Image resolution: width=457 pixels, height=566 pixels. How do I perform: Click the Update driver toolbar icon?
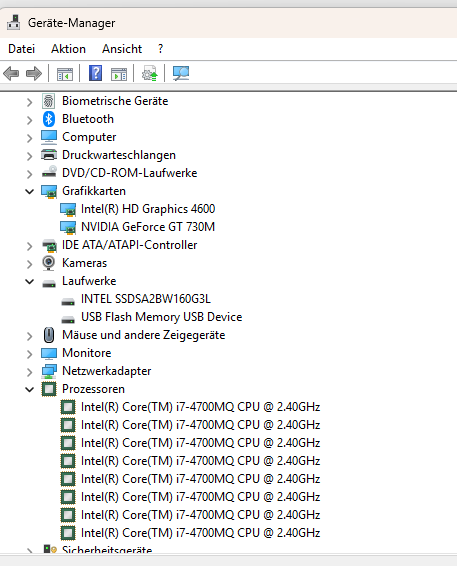(150, 73)
